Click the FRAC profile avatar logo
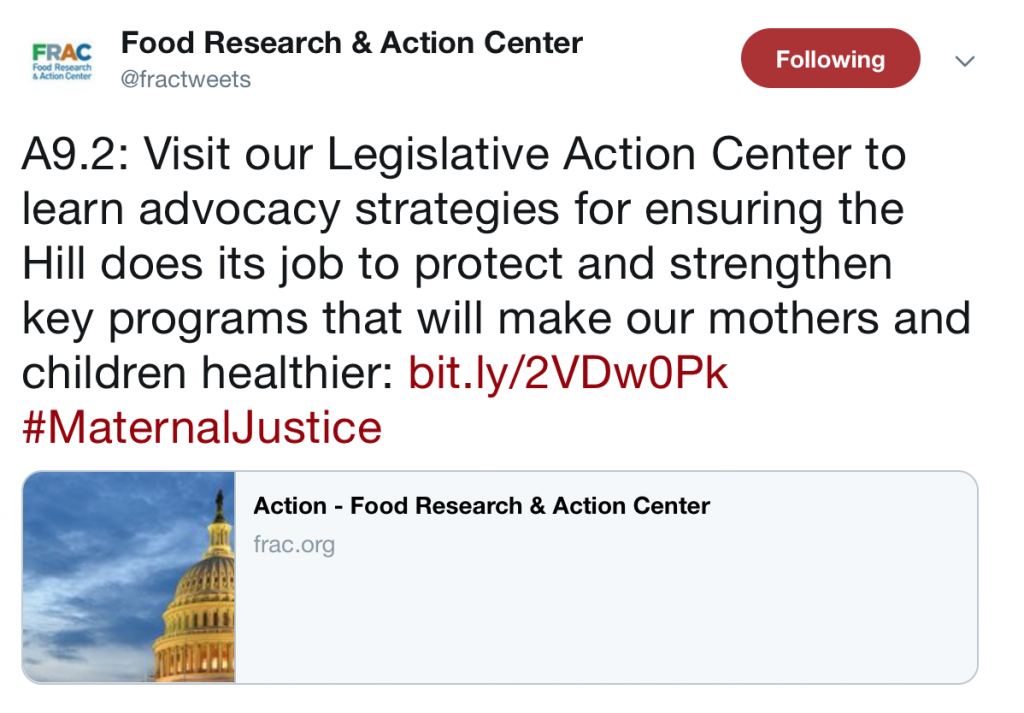1024x713 pixels. tap(62, 61)
